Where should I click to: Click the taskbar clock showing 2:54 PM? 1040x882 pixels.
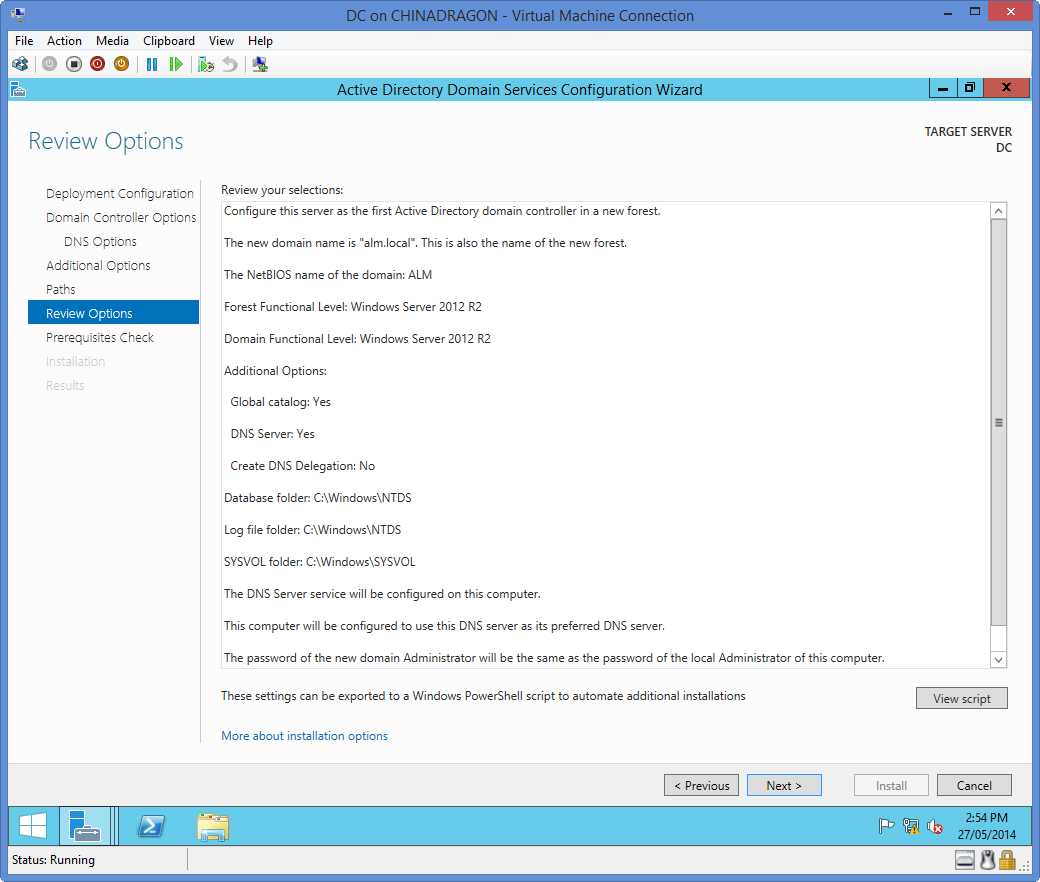tap(986, 826)
